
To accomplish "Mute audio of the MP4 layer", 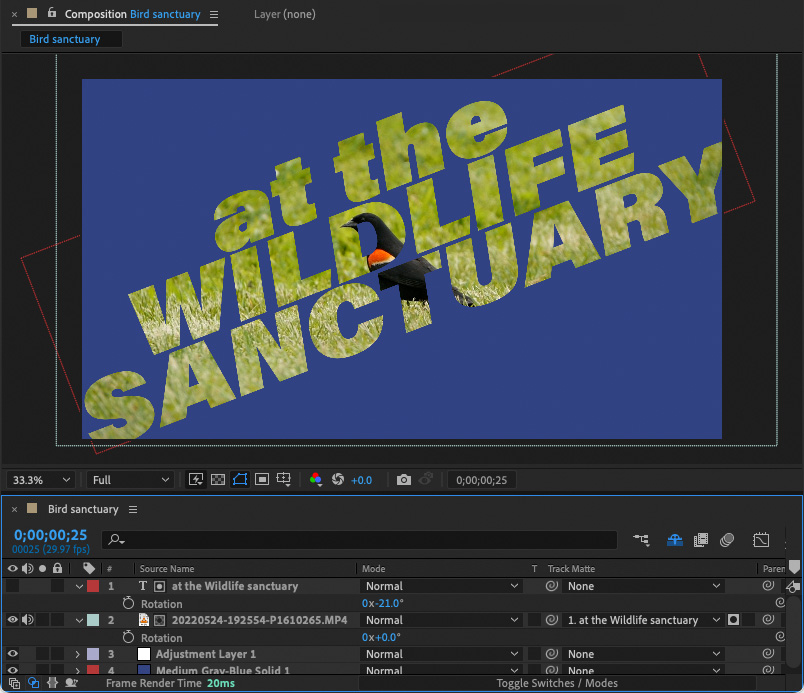I will click(x=28, y=620).
